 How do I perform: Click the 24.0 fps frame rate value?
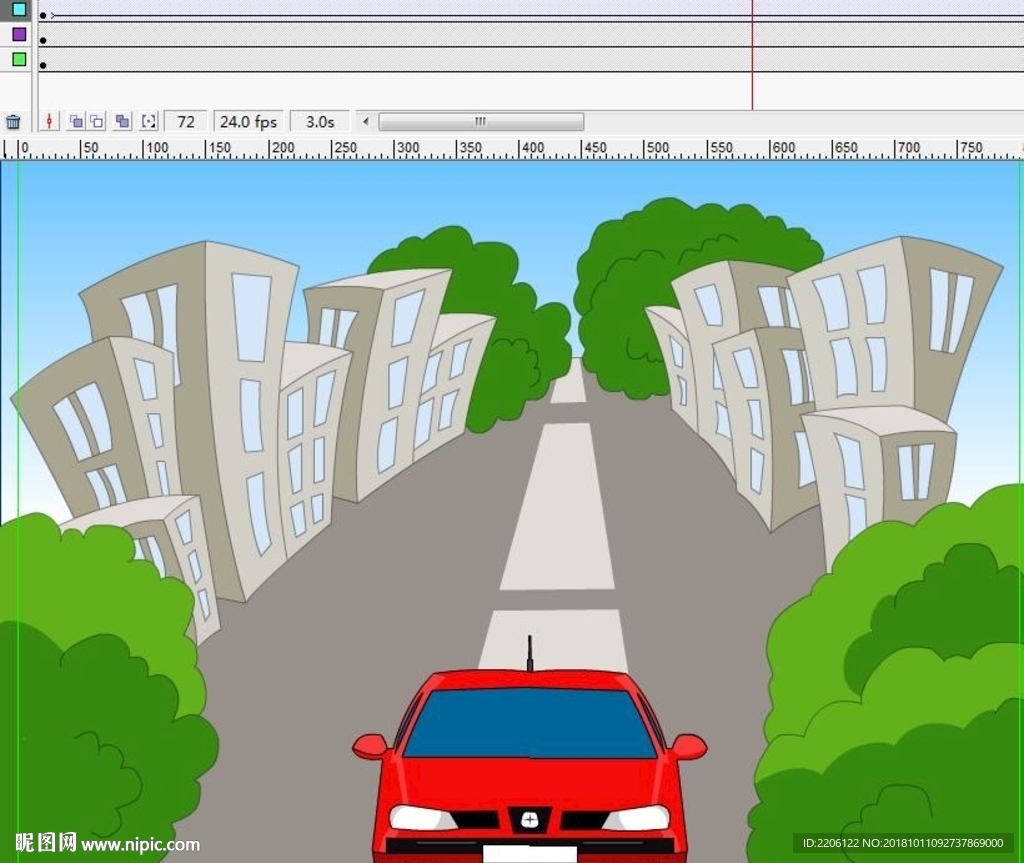click(248, 122)
